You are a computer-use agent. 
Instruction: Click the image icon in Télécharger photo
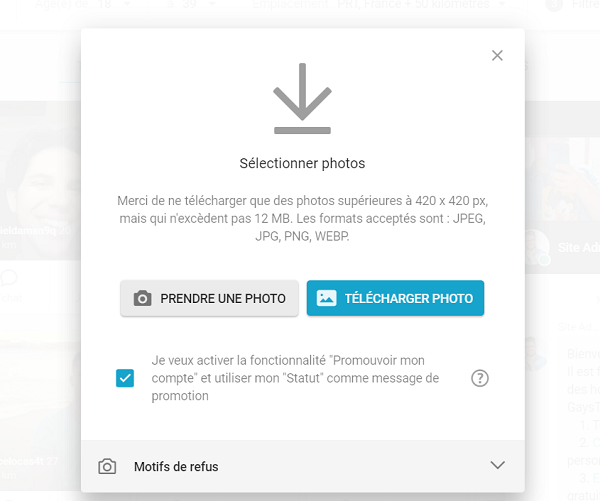[x=326, y=298]
